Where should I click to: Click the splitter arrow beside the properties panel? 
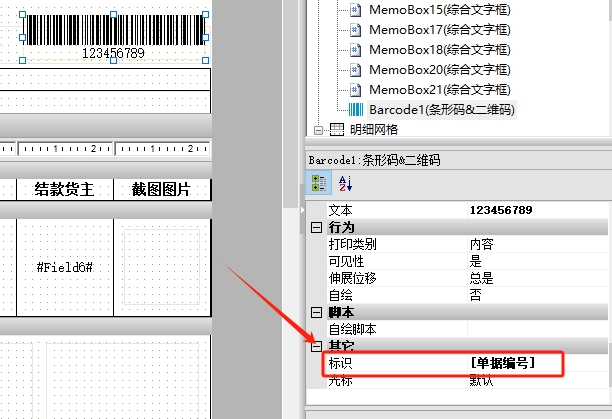pyautogui.click(x=302, y=210)
